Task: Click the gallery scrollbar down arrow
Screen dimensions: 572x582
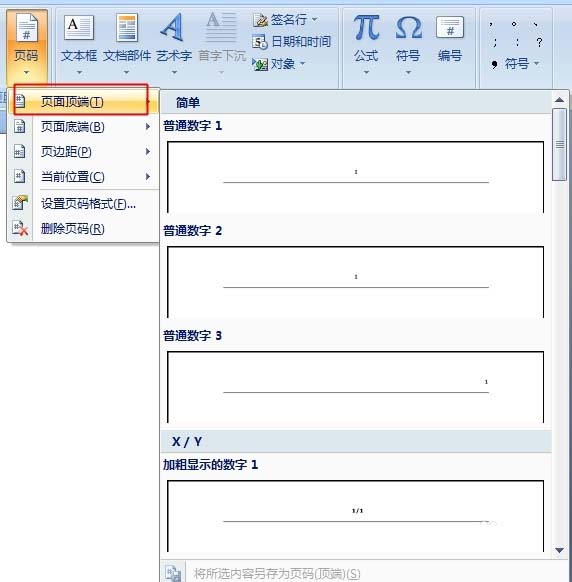Action: 559,550
